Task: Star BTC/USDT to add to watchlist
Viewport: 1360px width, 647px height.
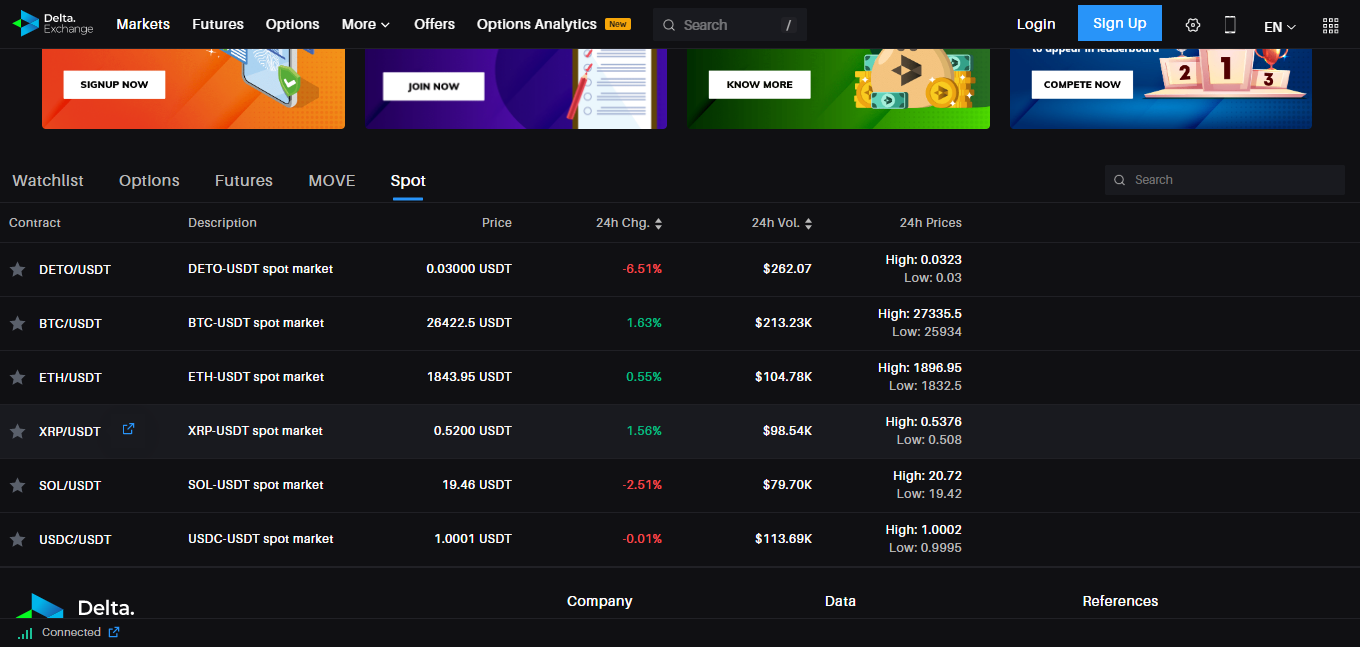Action: pos(17,323)
